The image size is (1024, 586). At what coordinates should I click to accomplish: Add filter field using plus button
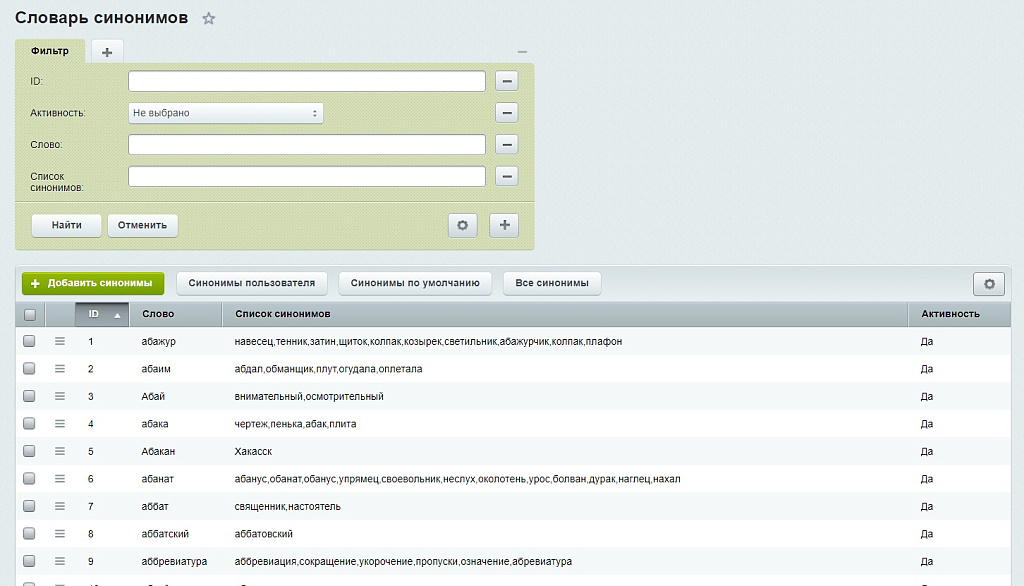click(x=504, y=225)
